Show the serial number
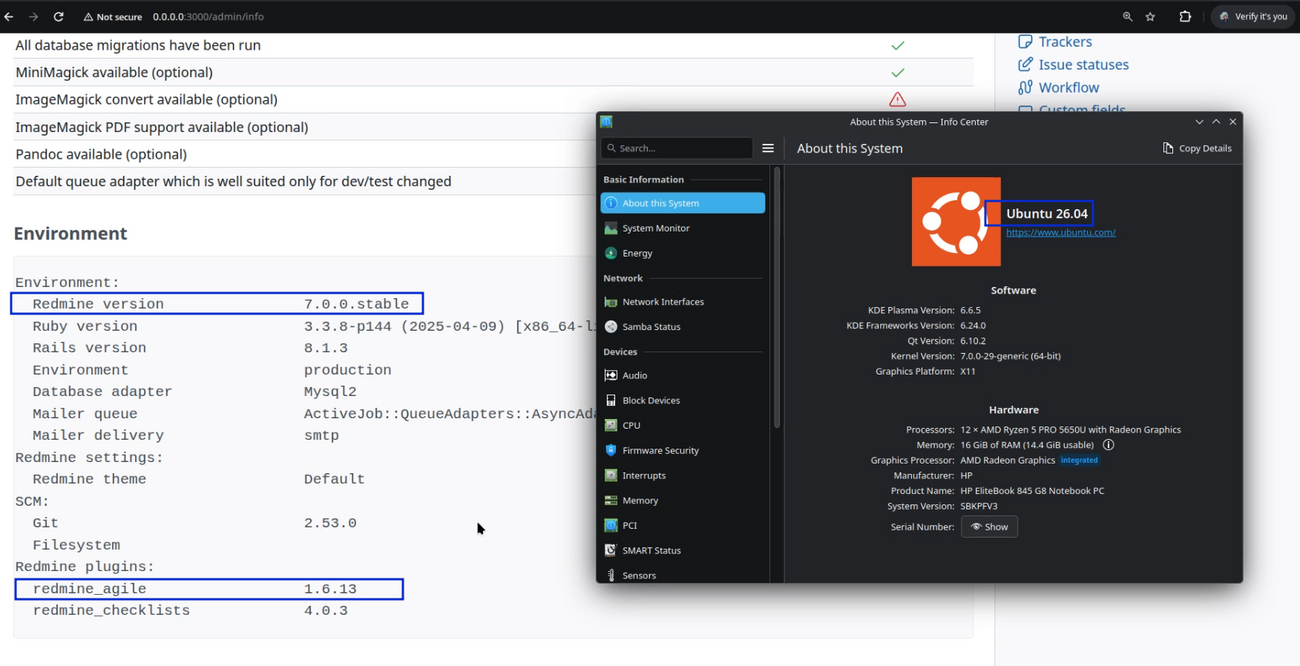Screen dimensions: 1300x666 click(x=989, y=527)
